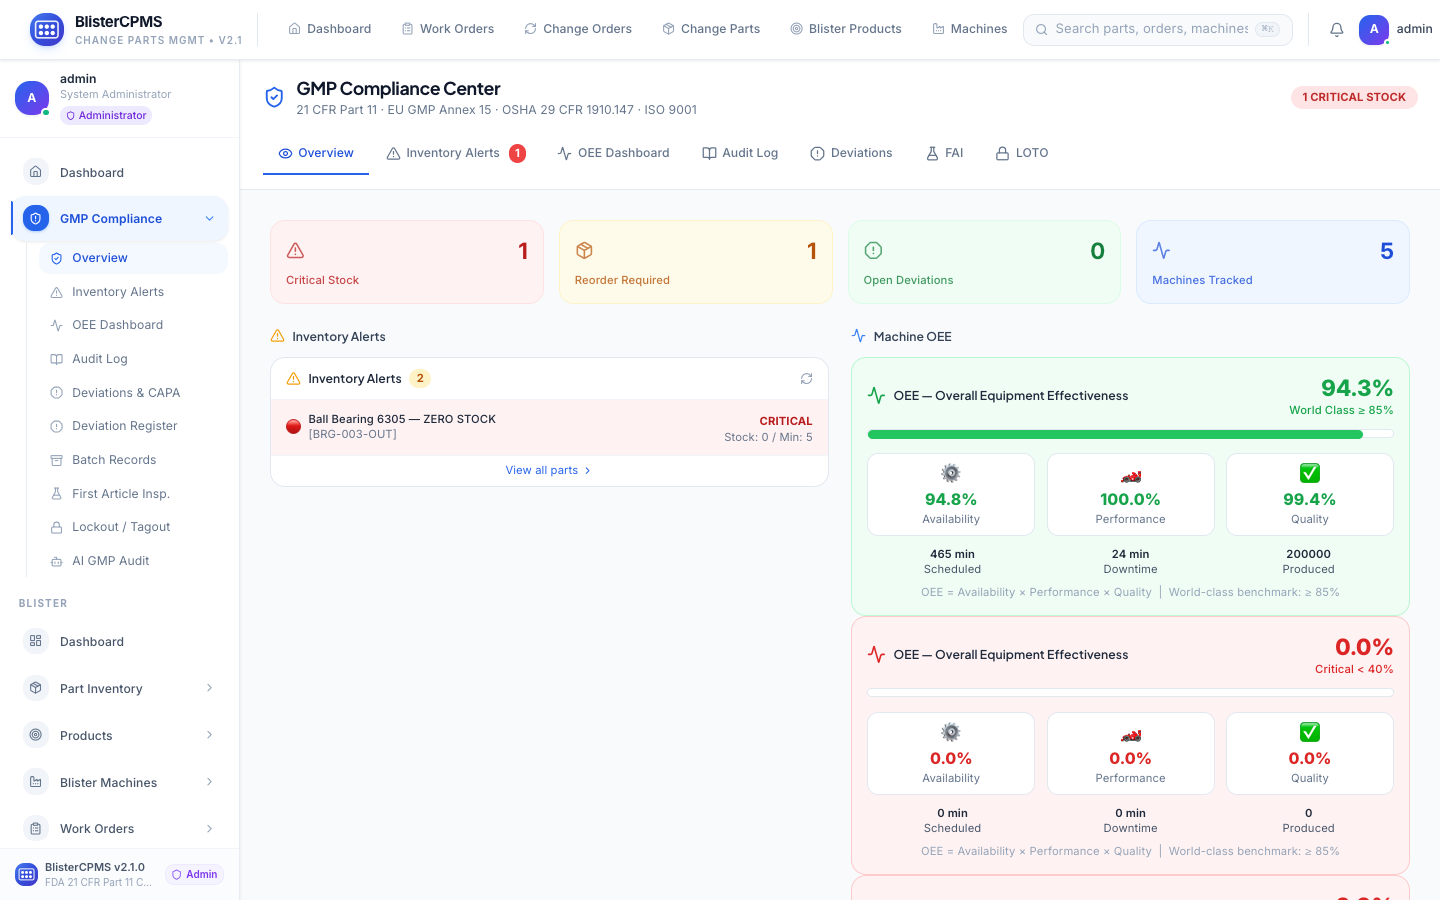1440x900 pixels.
Task: Click the Quality checkmark icon at 0.0%
Action: point(1310,732)
